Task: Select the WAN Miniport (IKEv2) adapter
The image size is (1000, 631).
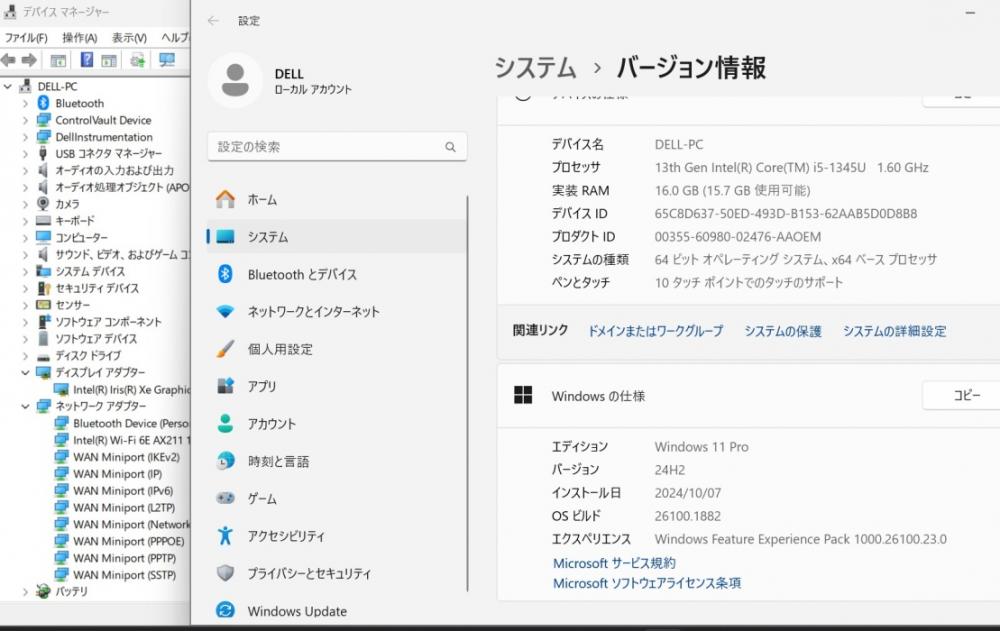Action: point(126,457)
